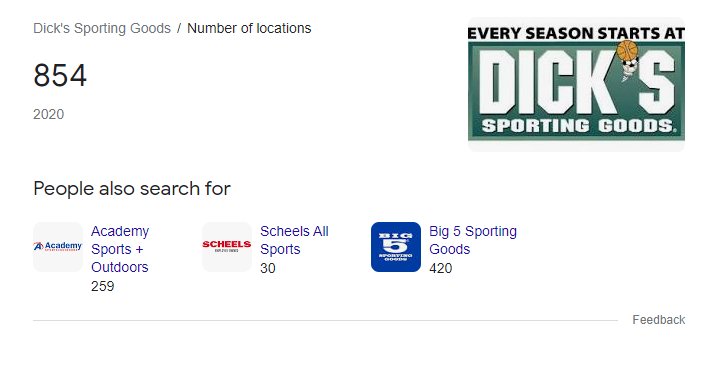The height and width of the screenshot is (365, 728).
Task: Select the blue Big 5 logo icon
Action: (x=396, y=247)
